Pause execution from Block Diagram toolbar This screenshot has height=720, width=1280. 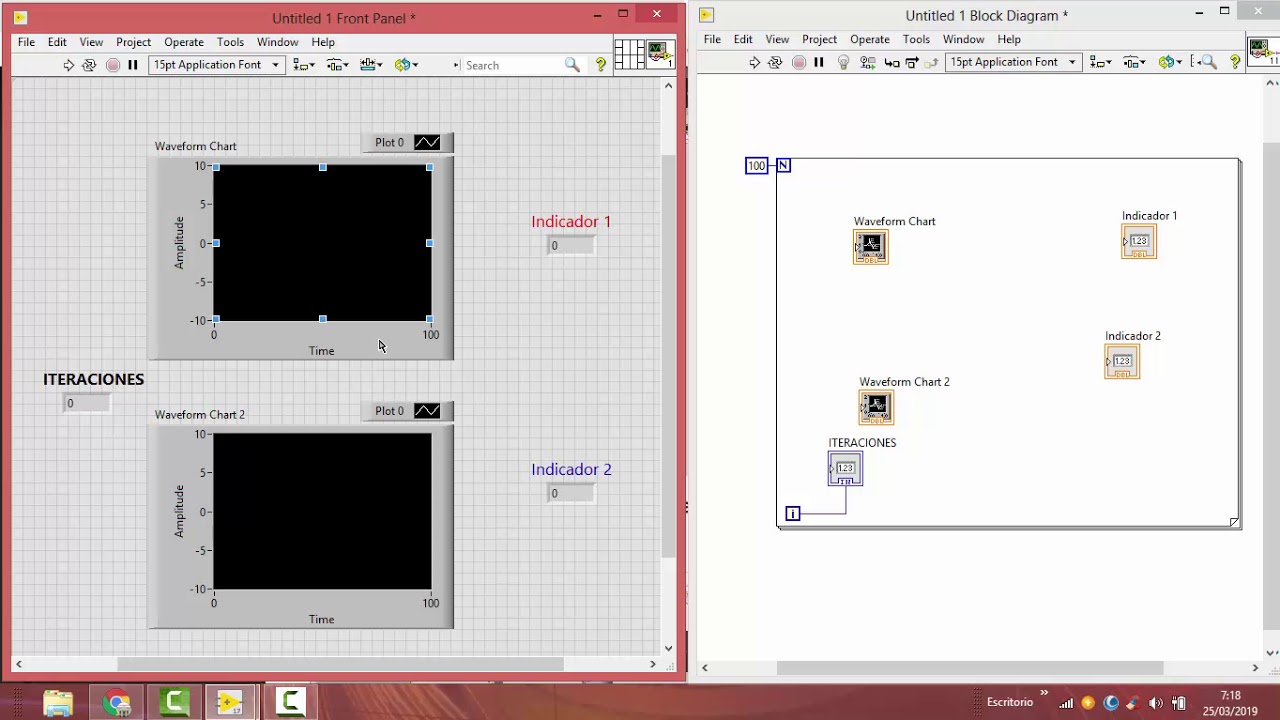819,62
